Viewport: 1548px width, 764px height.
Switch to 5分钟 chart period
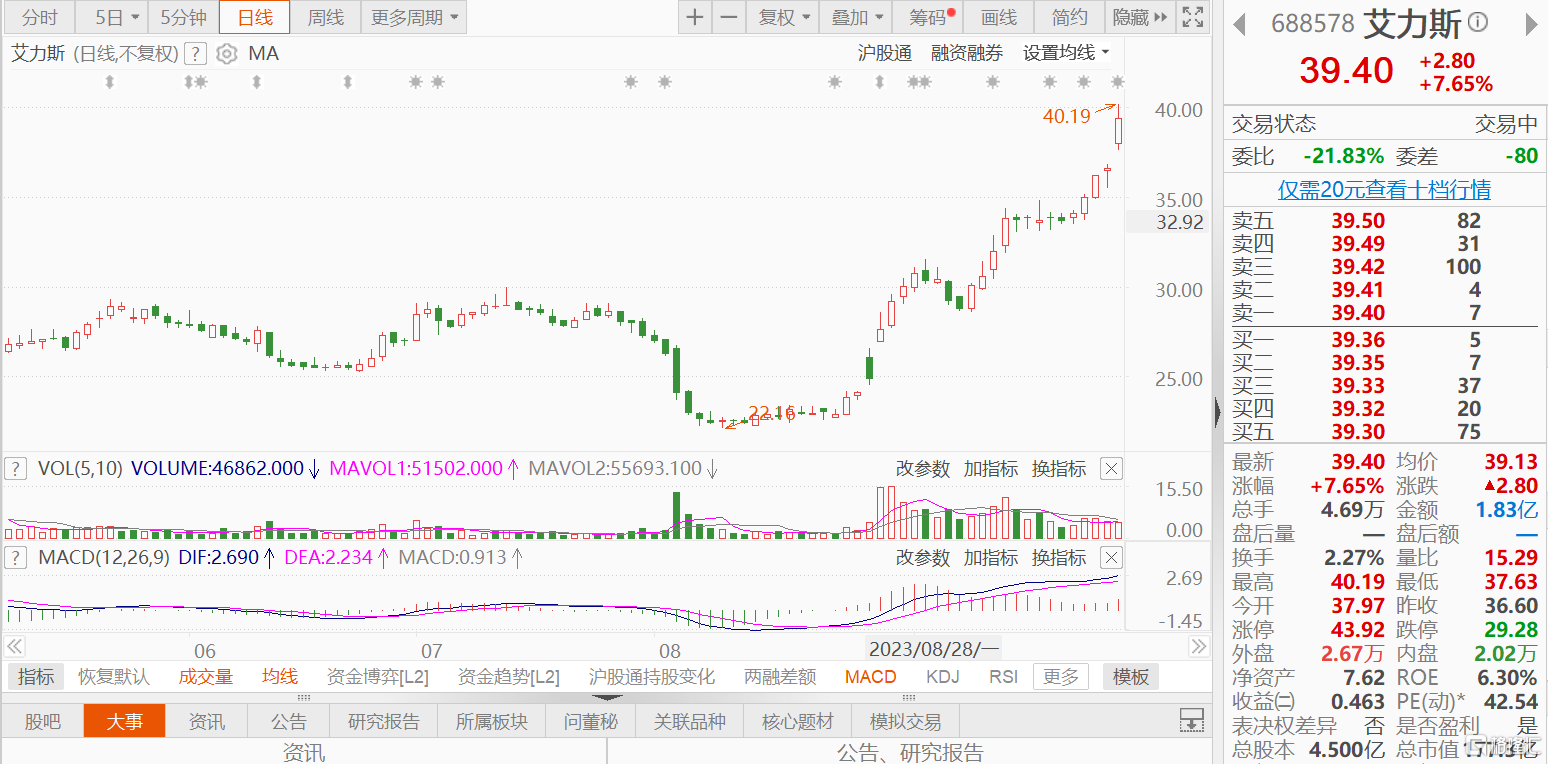[x=184, y=17]
